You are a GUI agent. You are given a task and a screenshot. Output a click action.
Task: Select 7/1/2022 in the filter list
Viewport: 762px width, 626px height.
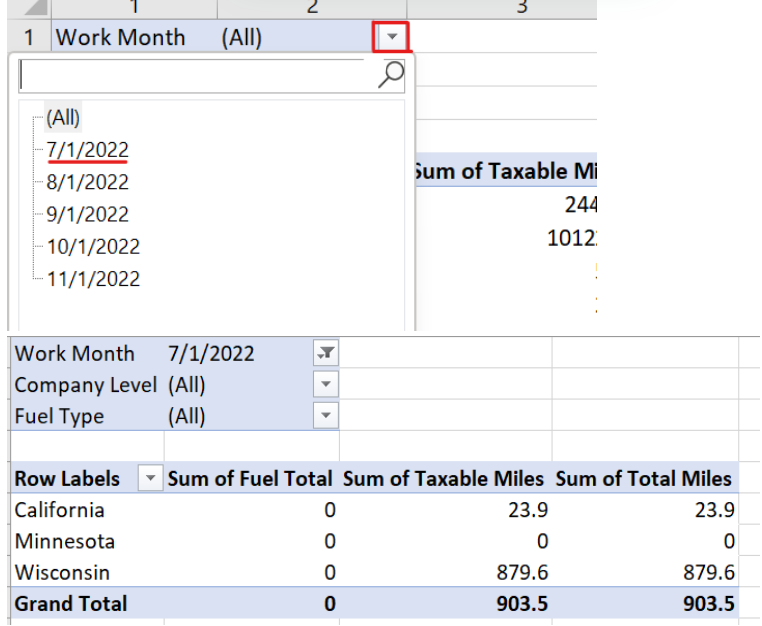pos(87,150)
